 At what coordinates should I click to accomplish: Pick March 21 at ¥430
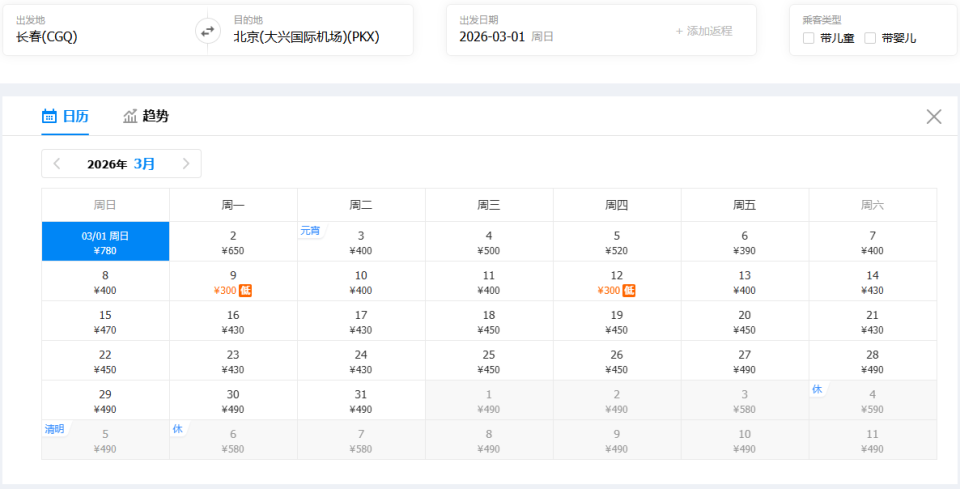pyautogui.click(x=872, y=321)
